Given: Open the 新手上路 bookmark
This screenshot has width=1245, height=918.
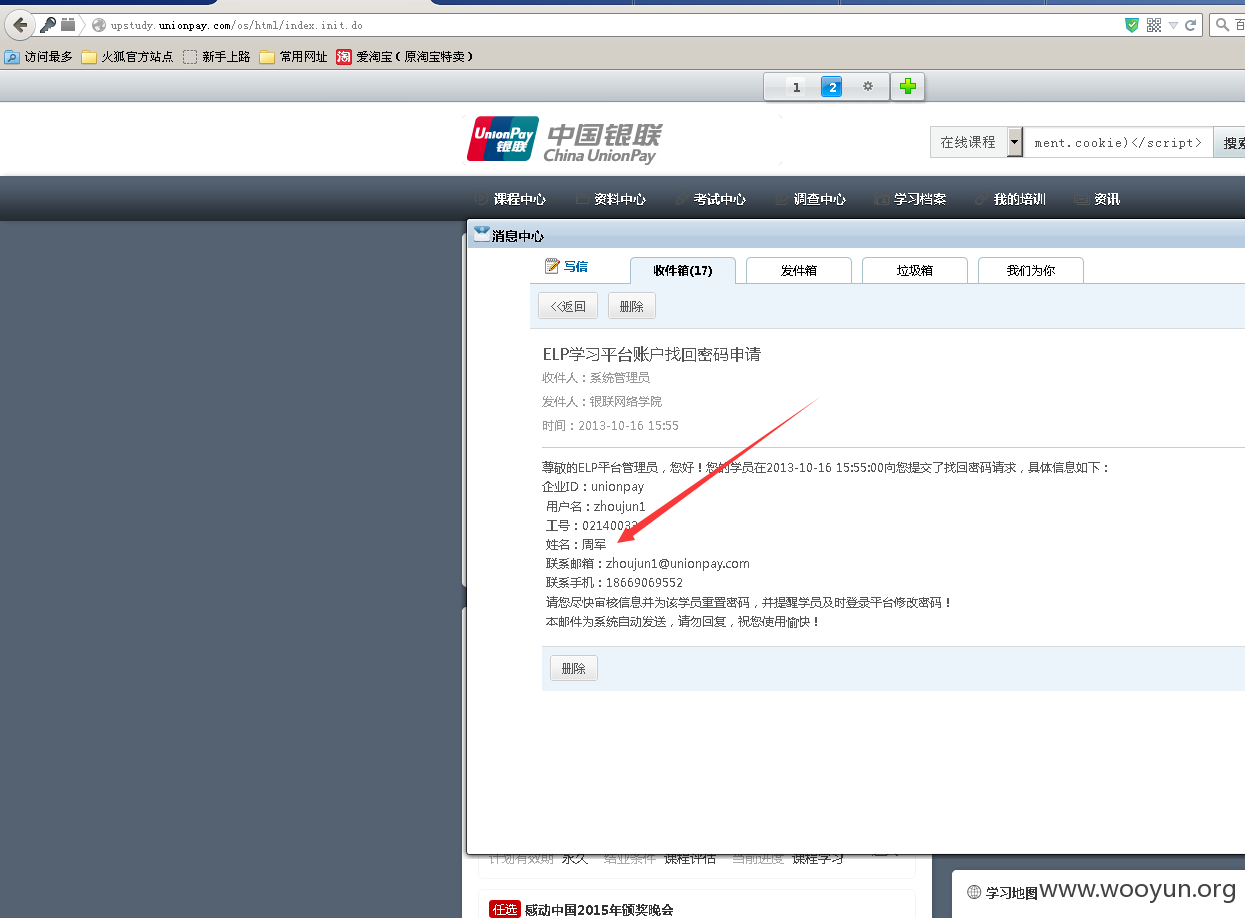Looking at the screenshot, I should coord(216,57).
